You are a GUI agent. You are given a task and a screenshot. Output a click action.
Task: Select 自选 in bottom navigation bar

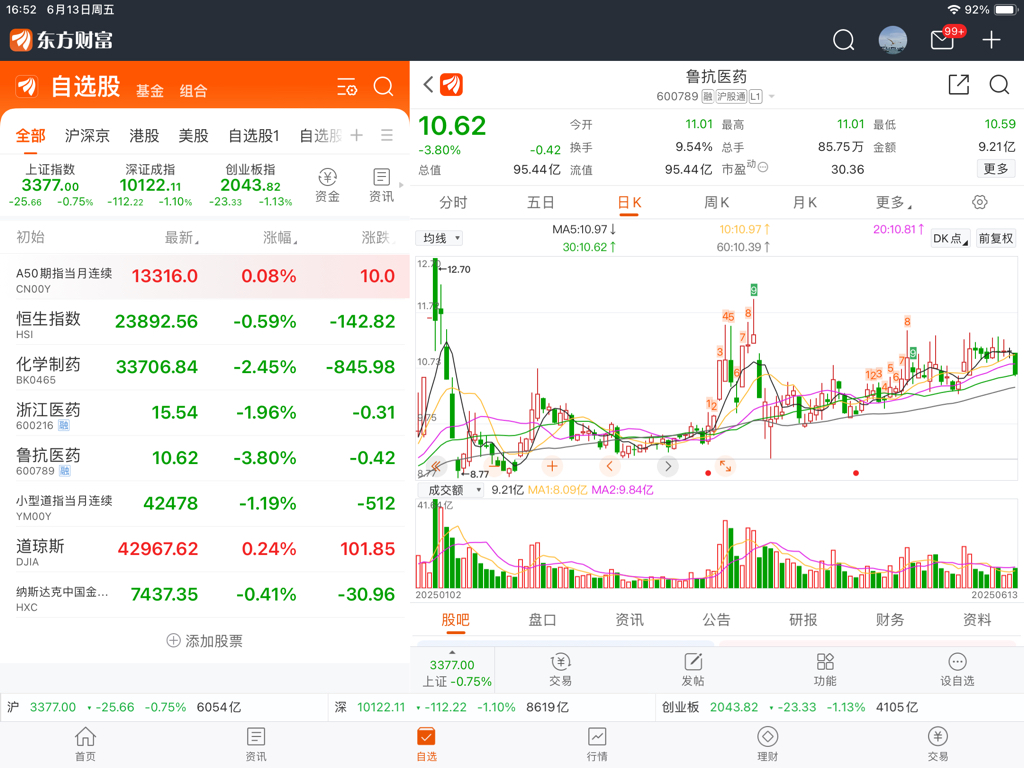(x=426, y=744)
